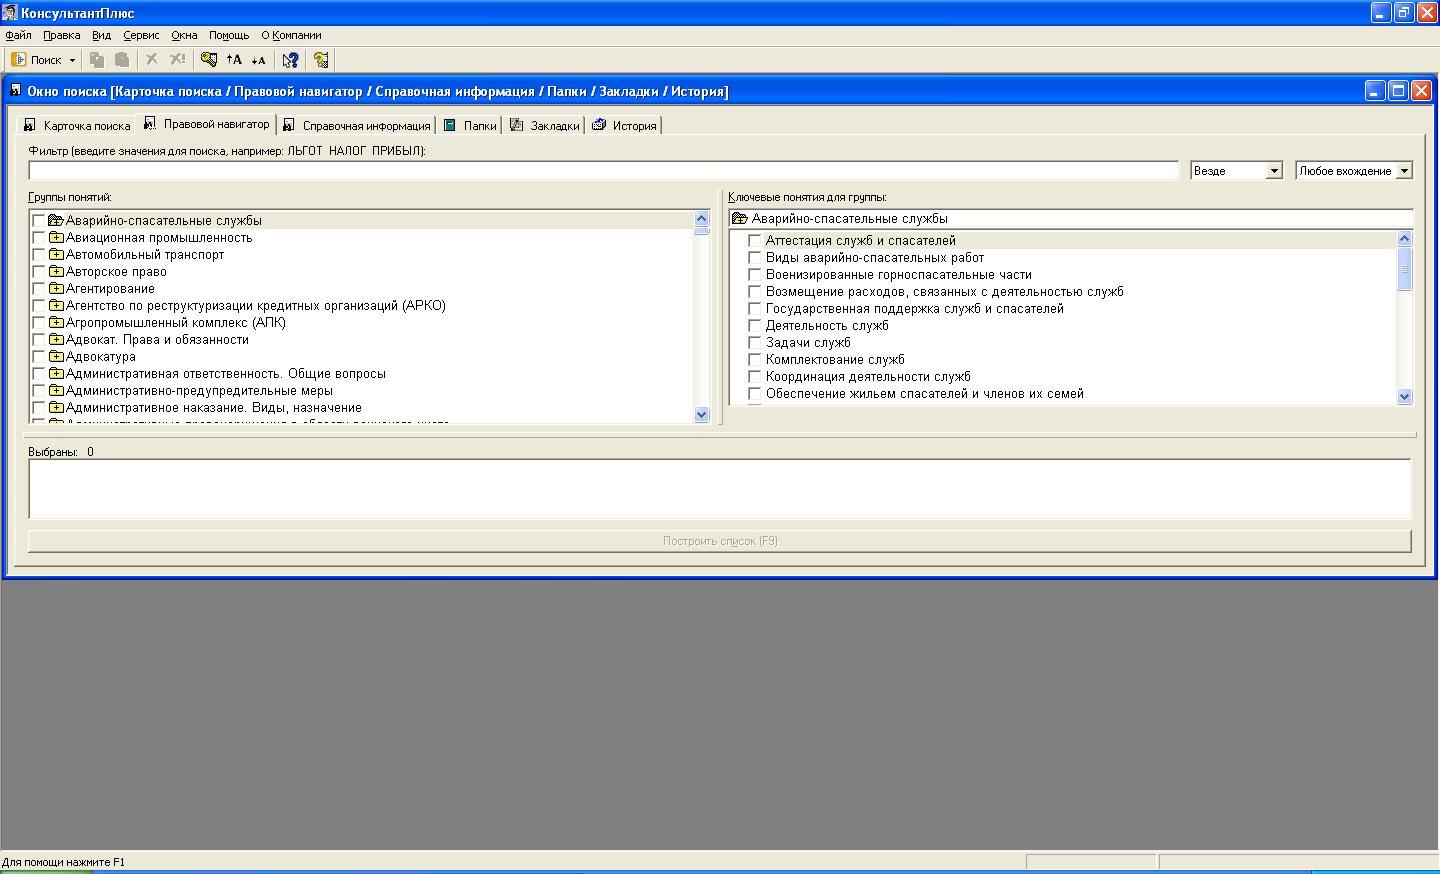Click the Выбраны selected items box
The width and height of the screenshot is (1440, 874).
click(720, 489)
